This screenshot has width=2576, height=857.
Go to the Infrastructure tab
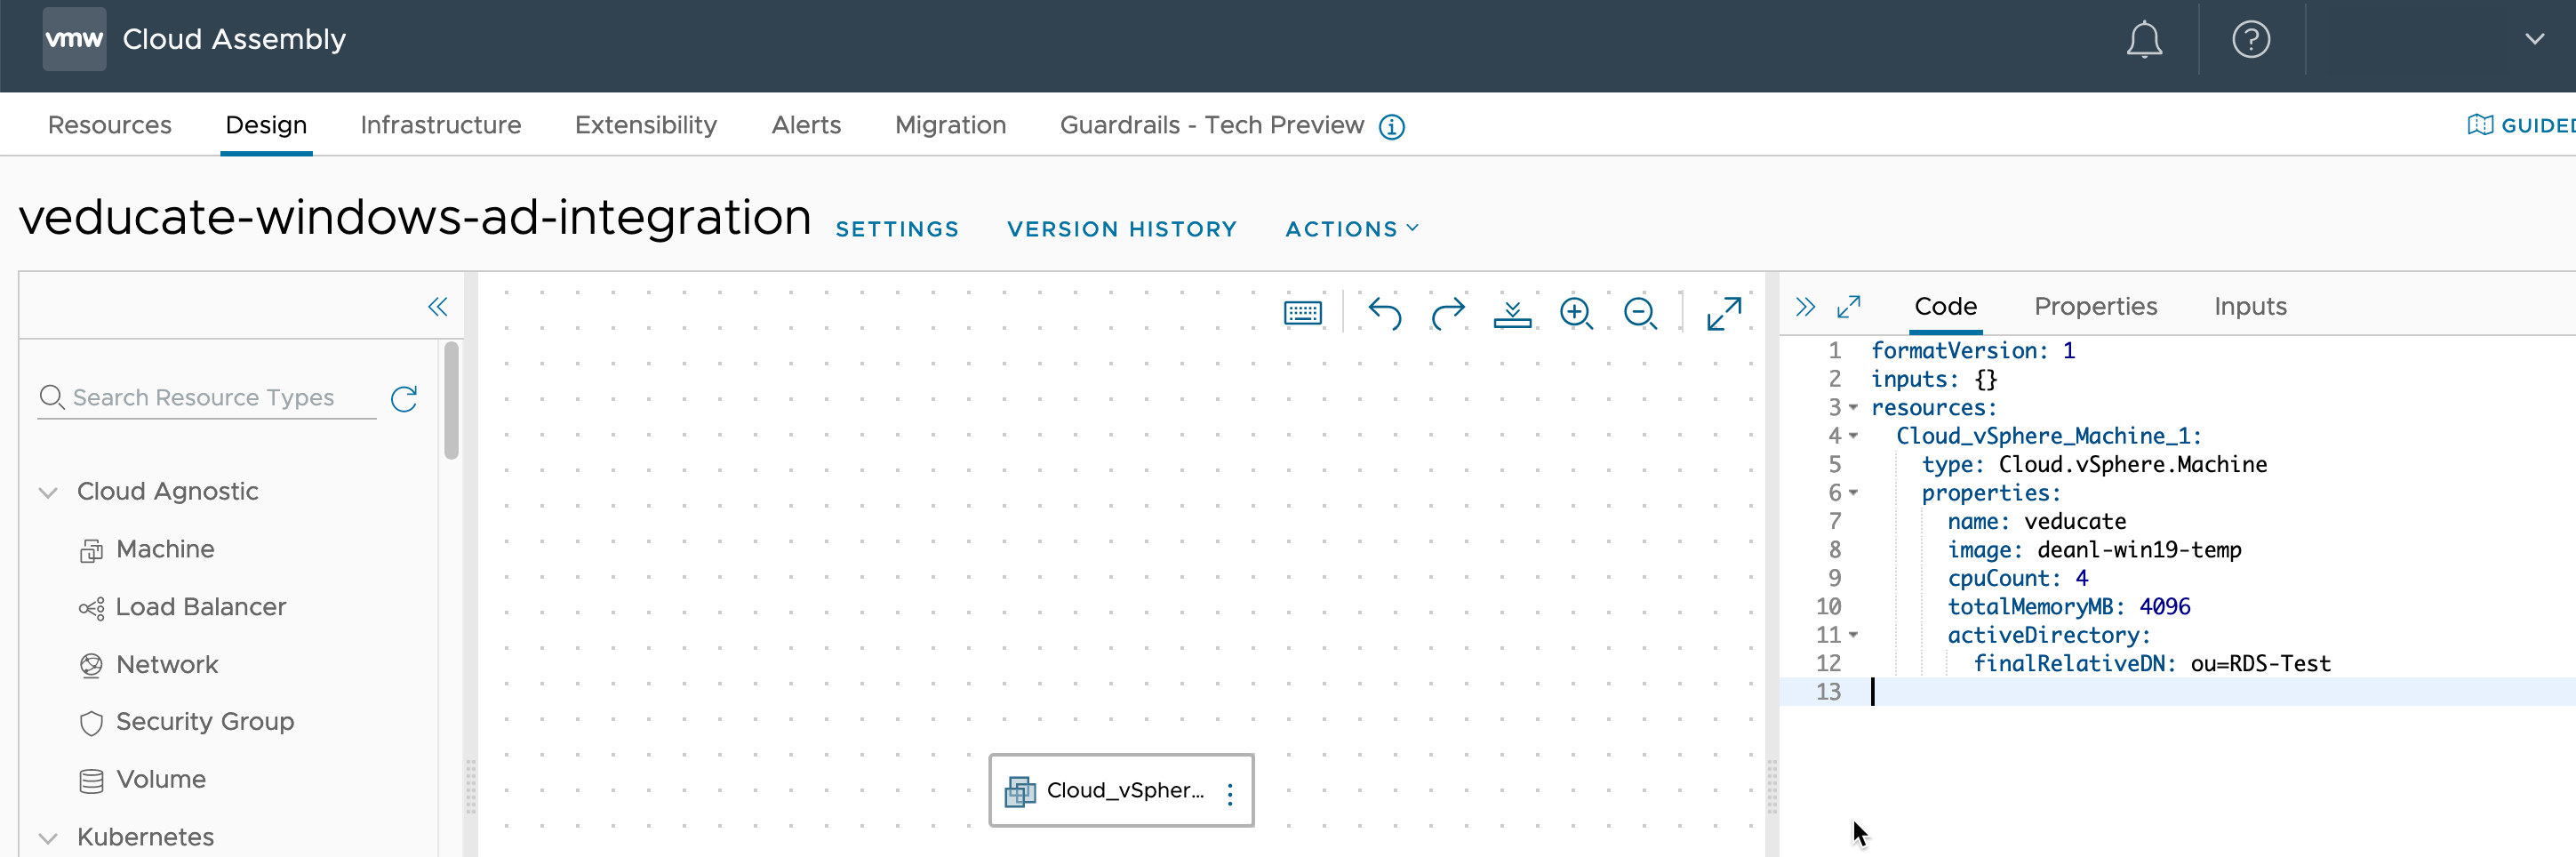pos(441,125)
